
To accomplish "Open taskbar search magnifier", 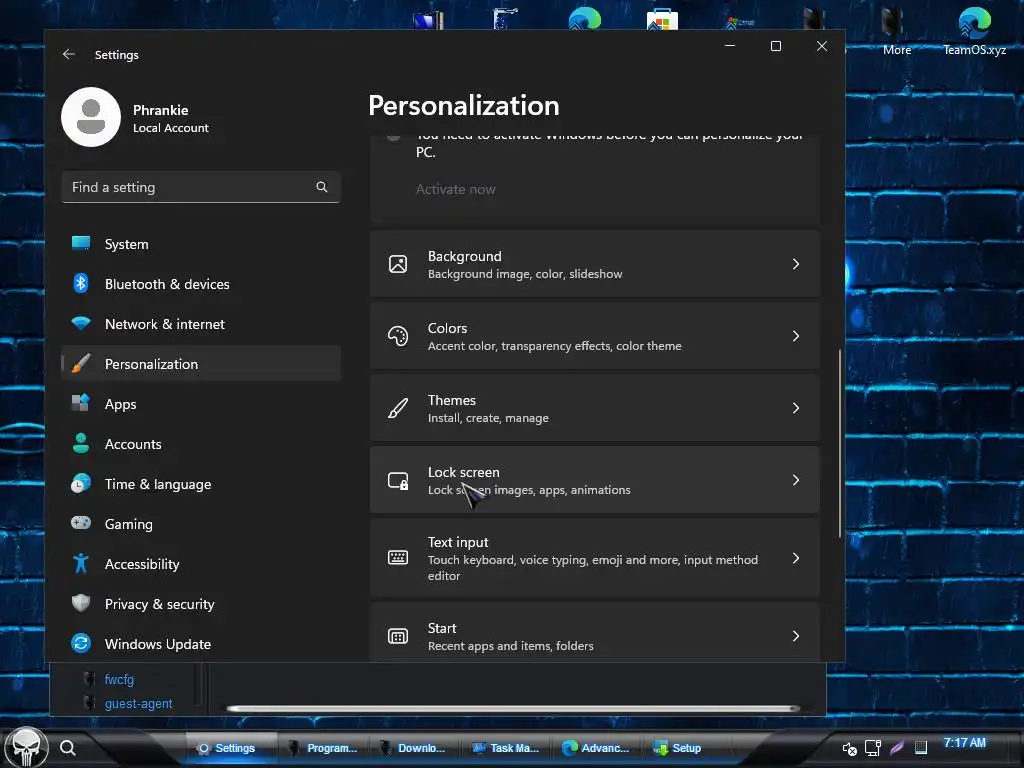I will coord(68,748).
